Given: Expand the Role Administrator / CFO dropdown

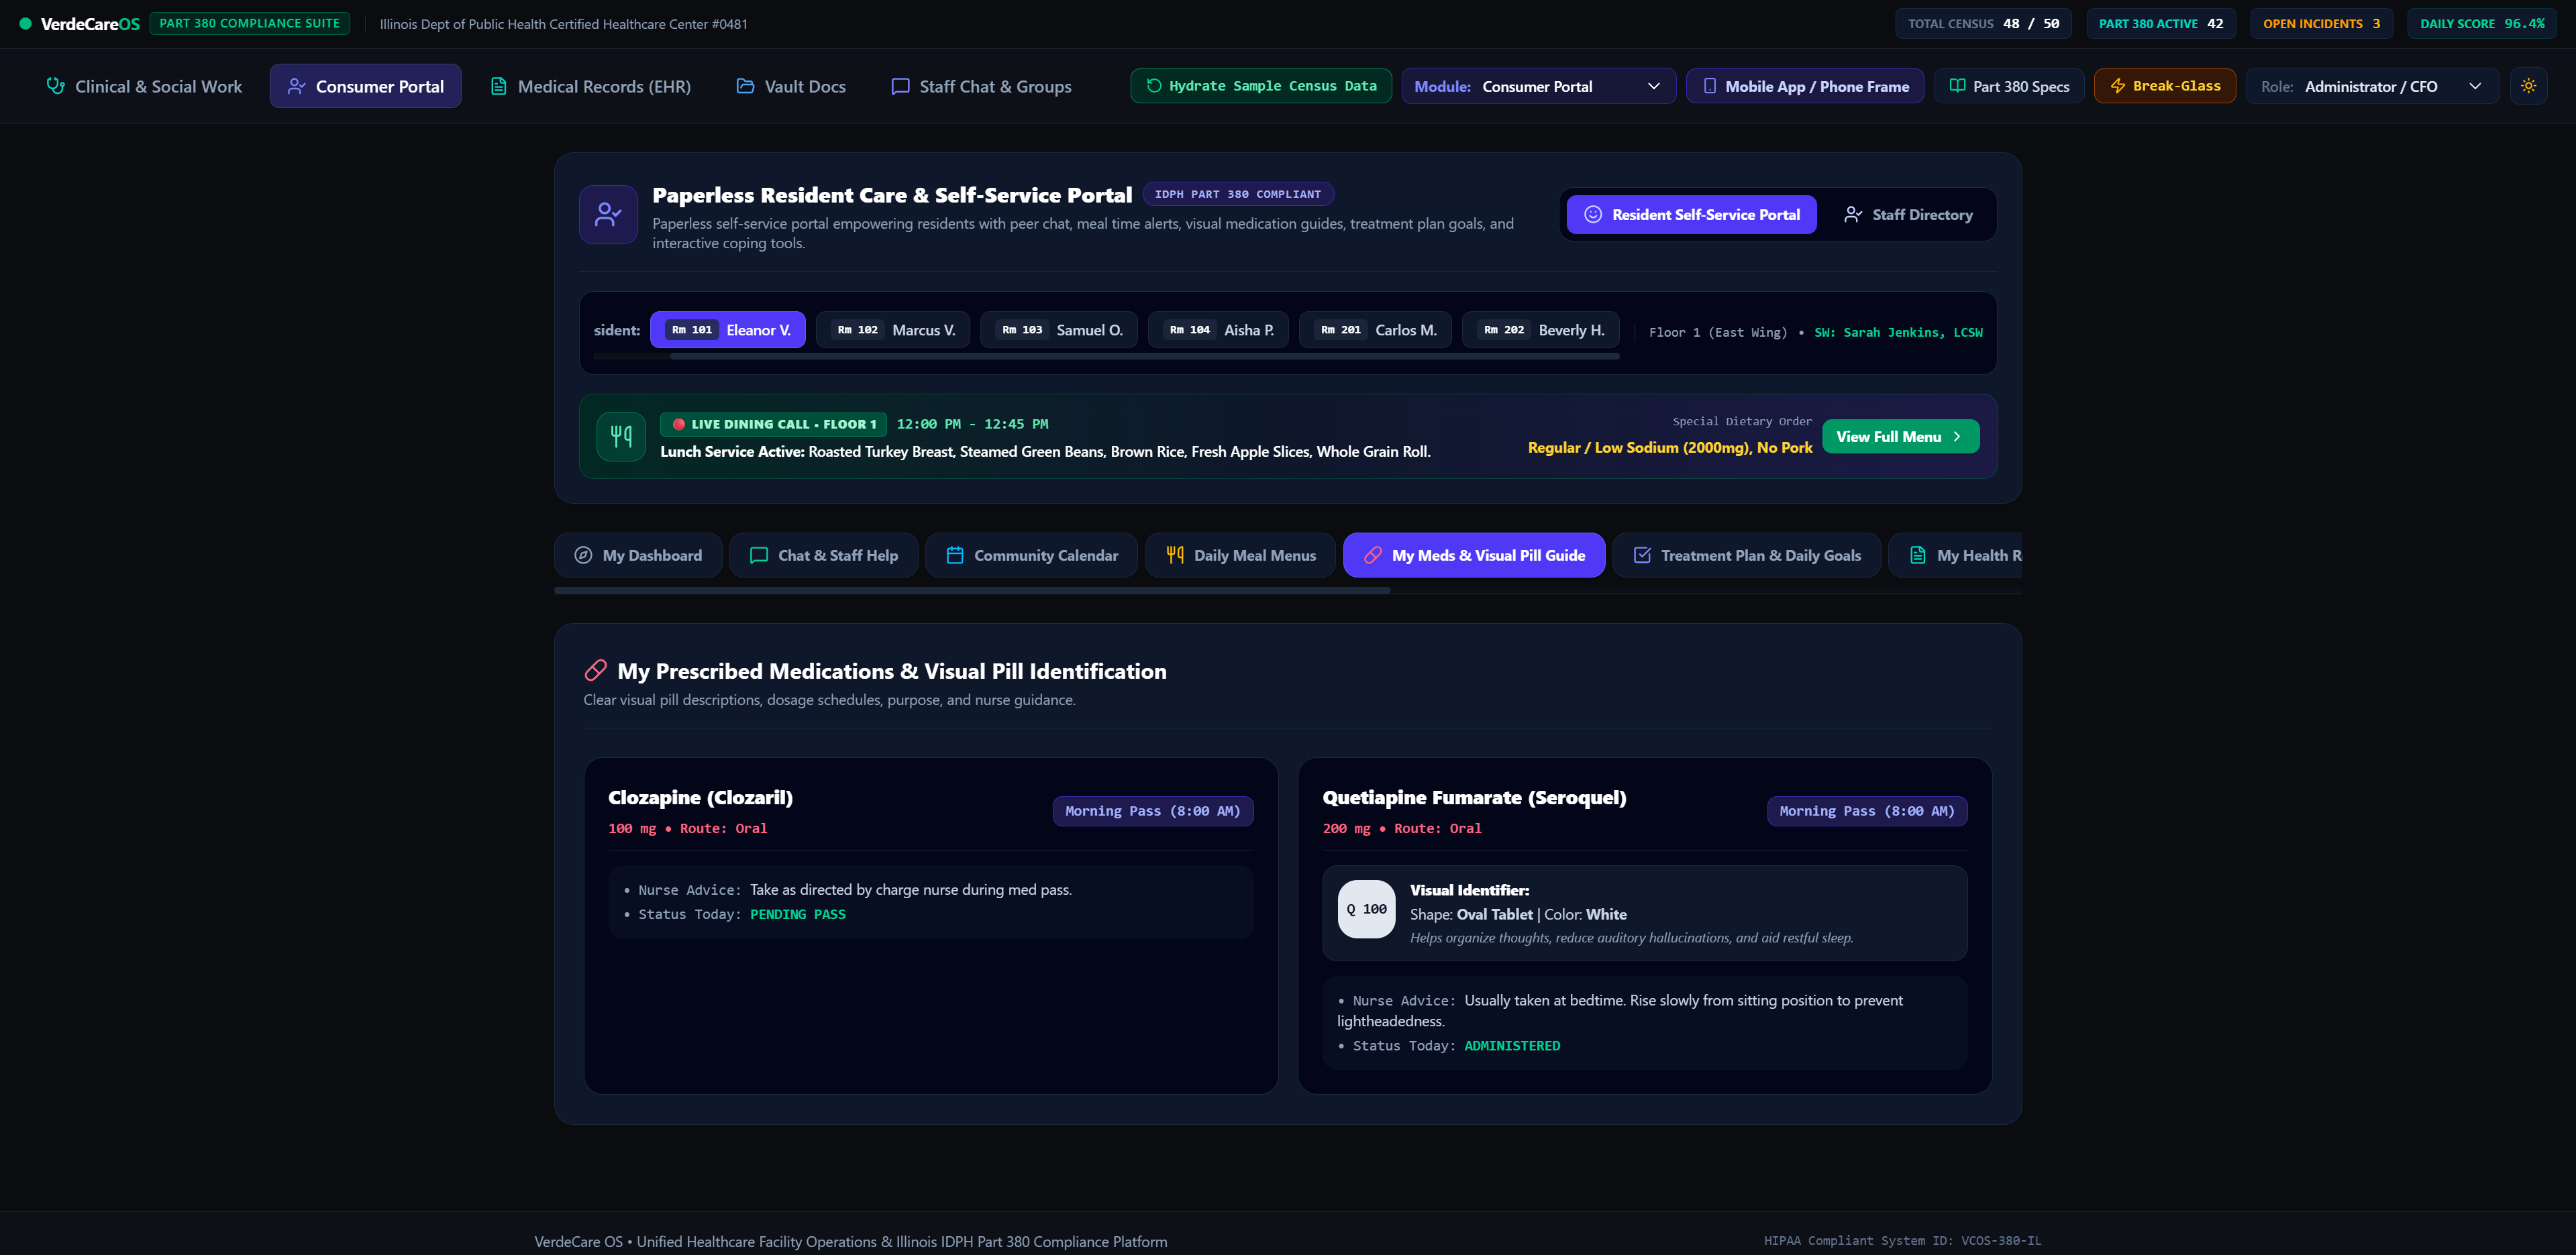Looking at the screenshot, I should 2372,86.
